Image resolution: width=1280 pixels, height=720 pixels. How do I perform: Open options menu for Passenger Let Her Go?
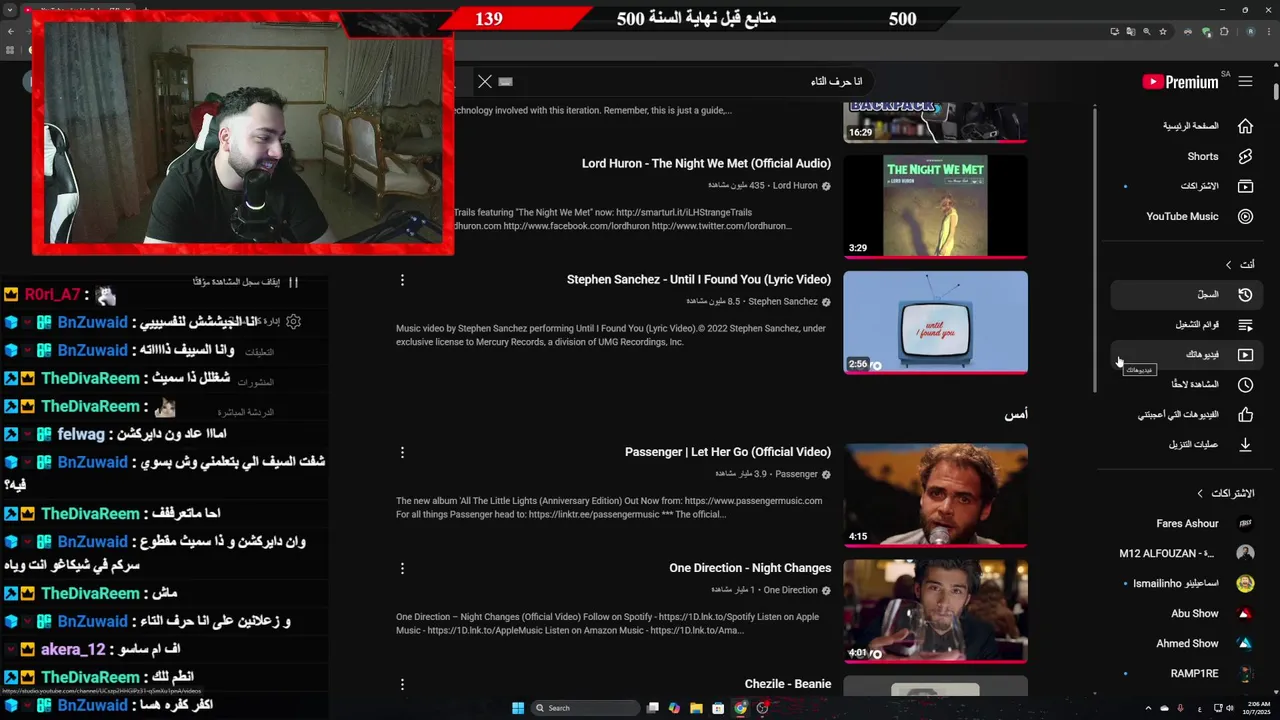coord(402,452)
